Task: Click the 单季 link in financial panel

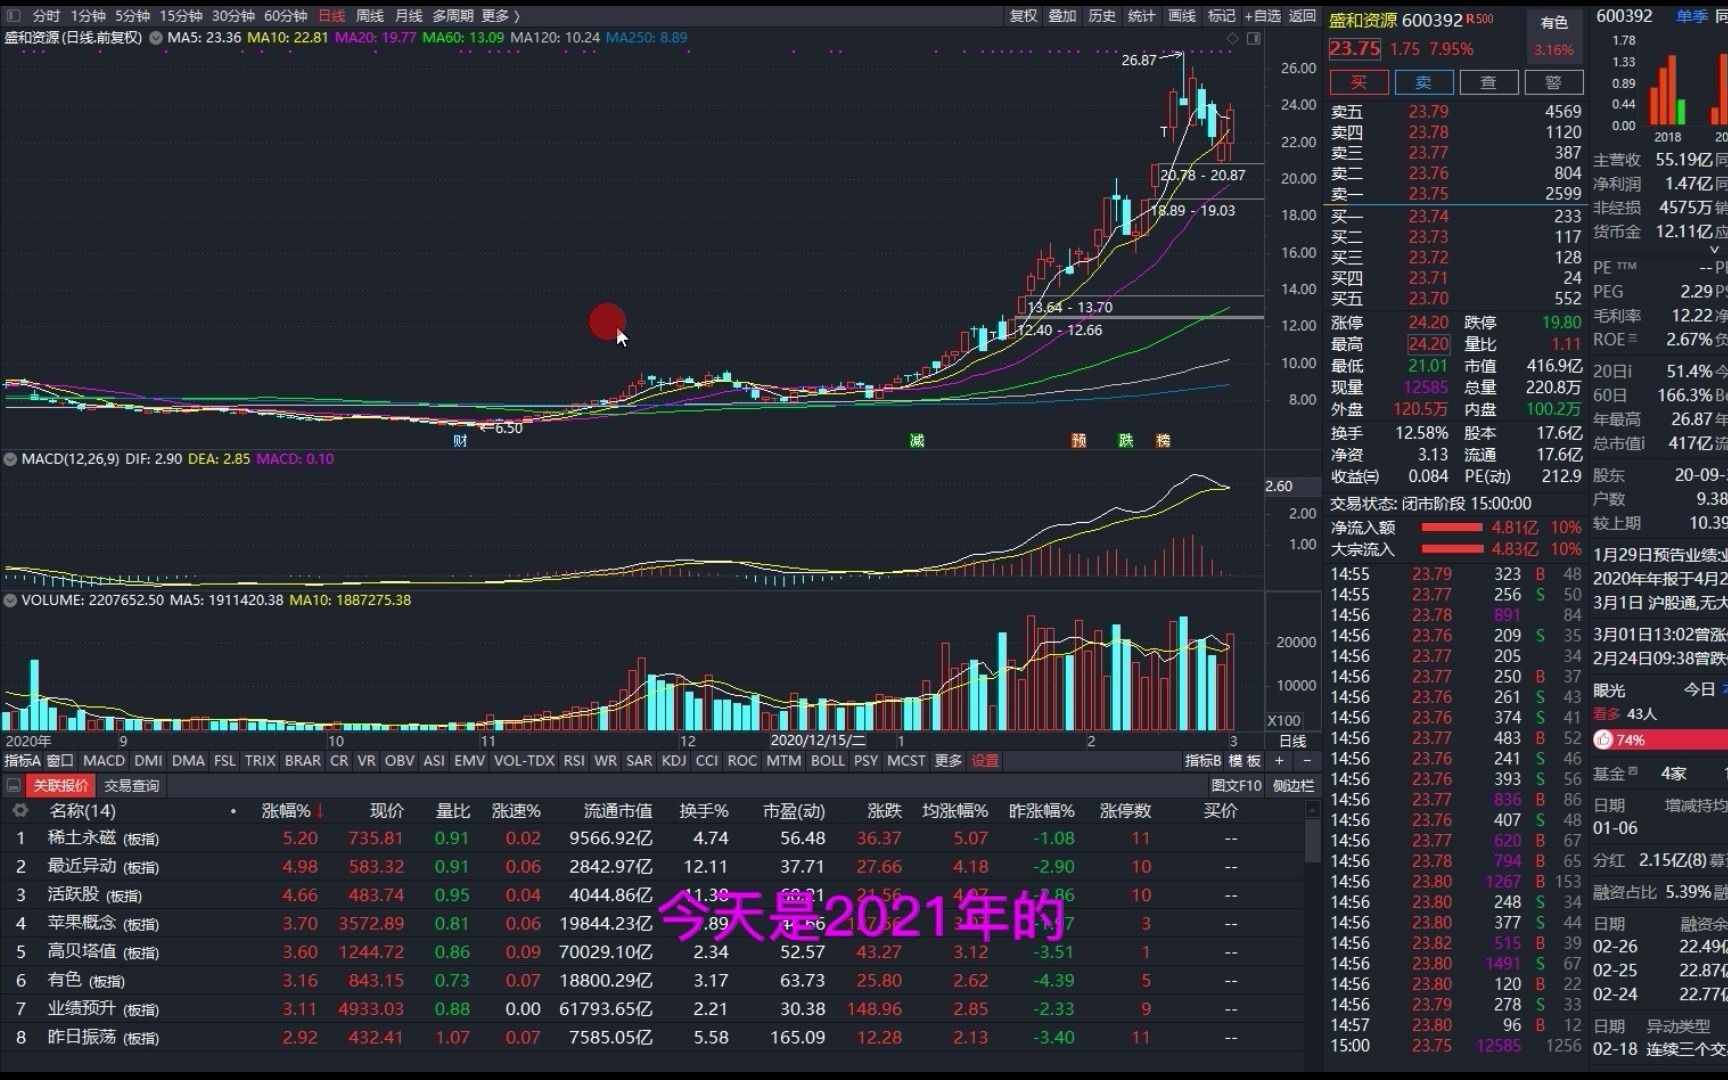Action: click(x=1692, y=16)
